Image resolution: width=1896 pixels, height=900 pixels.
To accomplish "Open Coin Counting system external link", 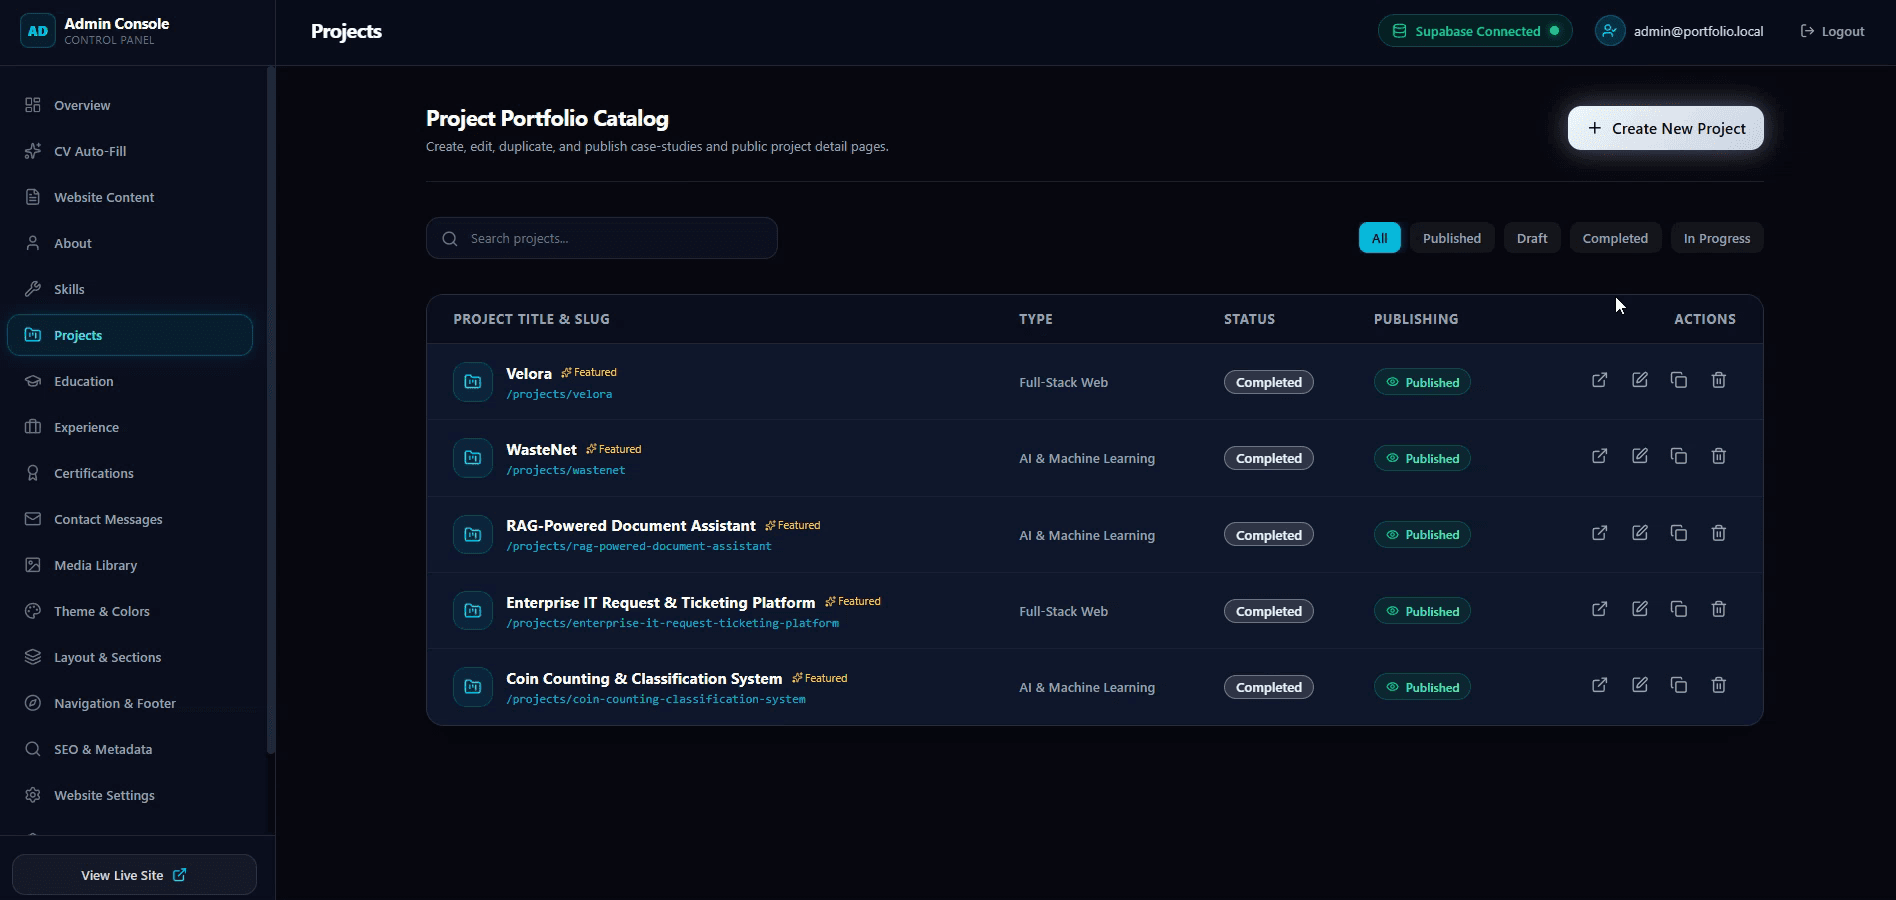I will [x=1599, y=685].
